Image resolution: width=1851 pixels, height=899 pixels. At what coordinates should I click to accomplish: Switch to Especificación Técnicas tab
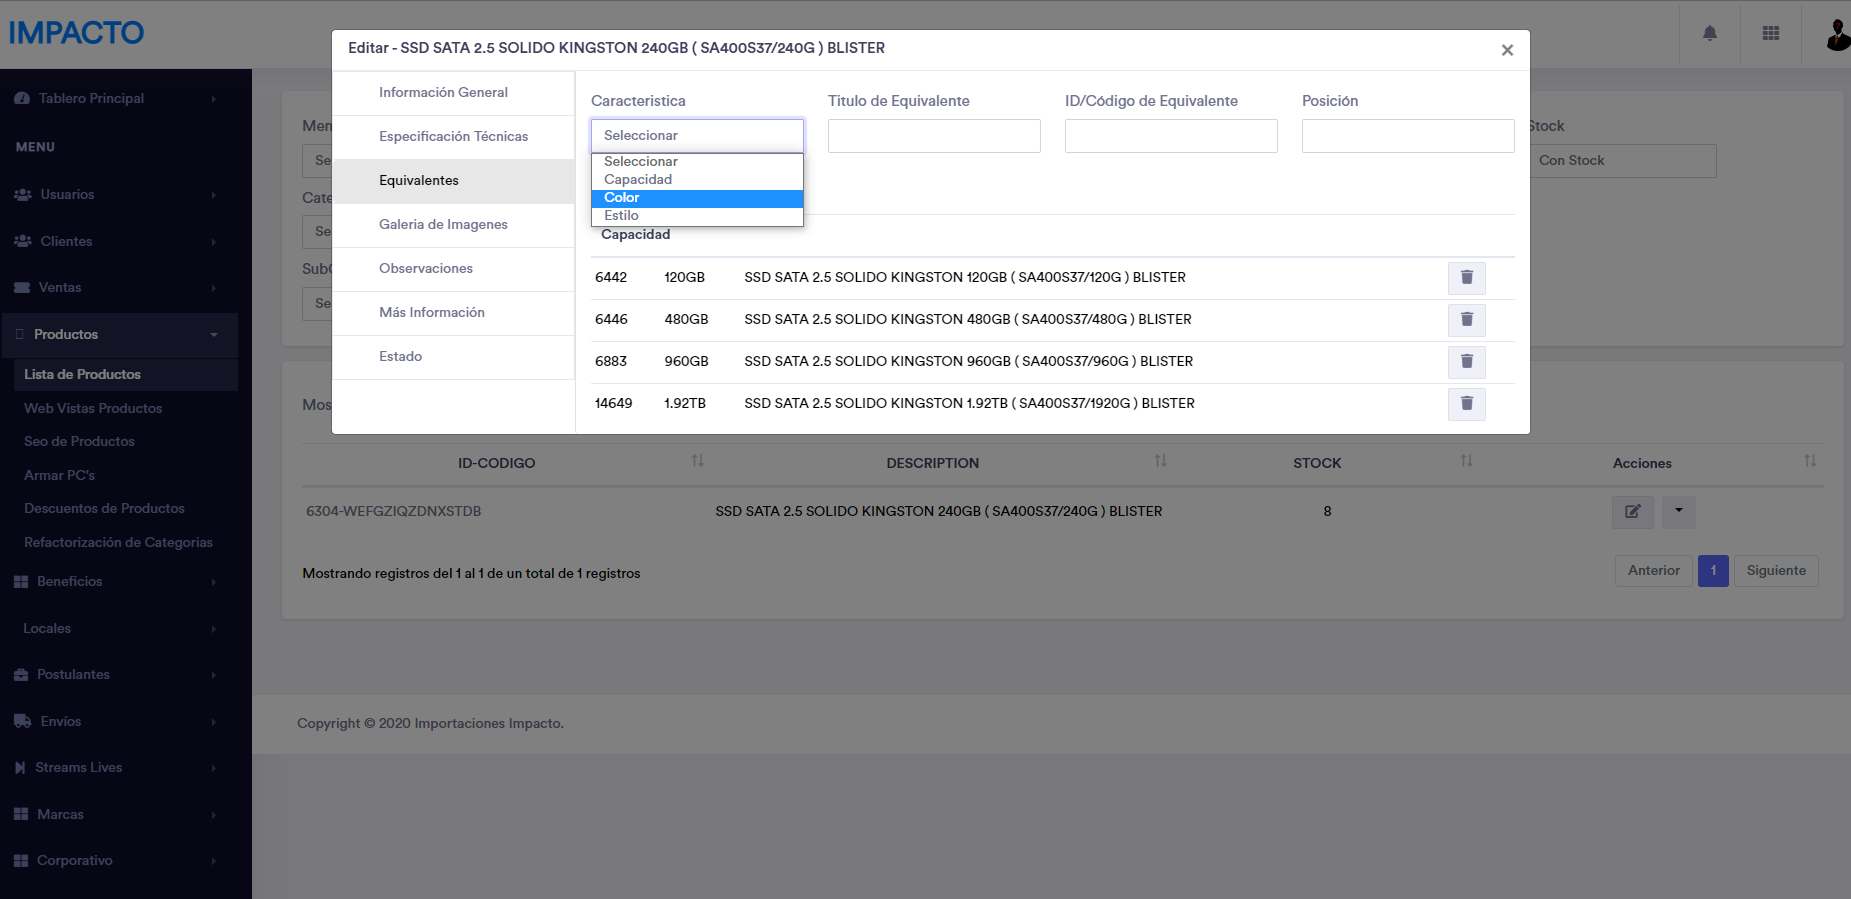[x=453, y=137]
